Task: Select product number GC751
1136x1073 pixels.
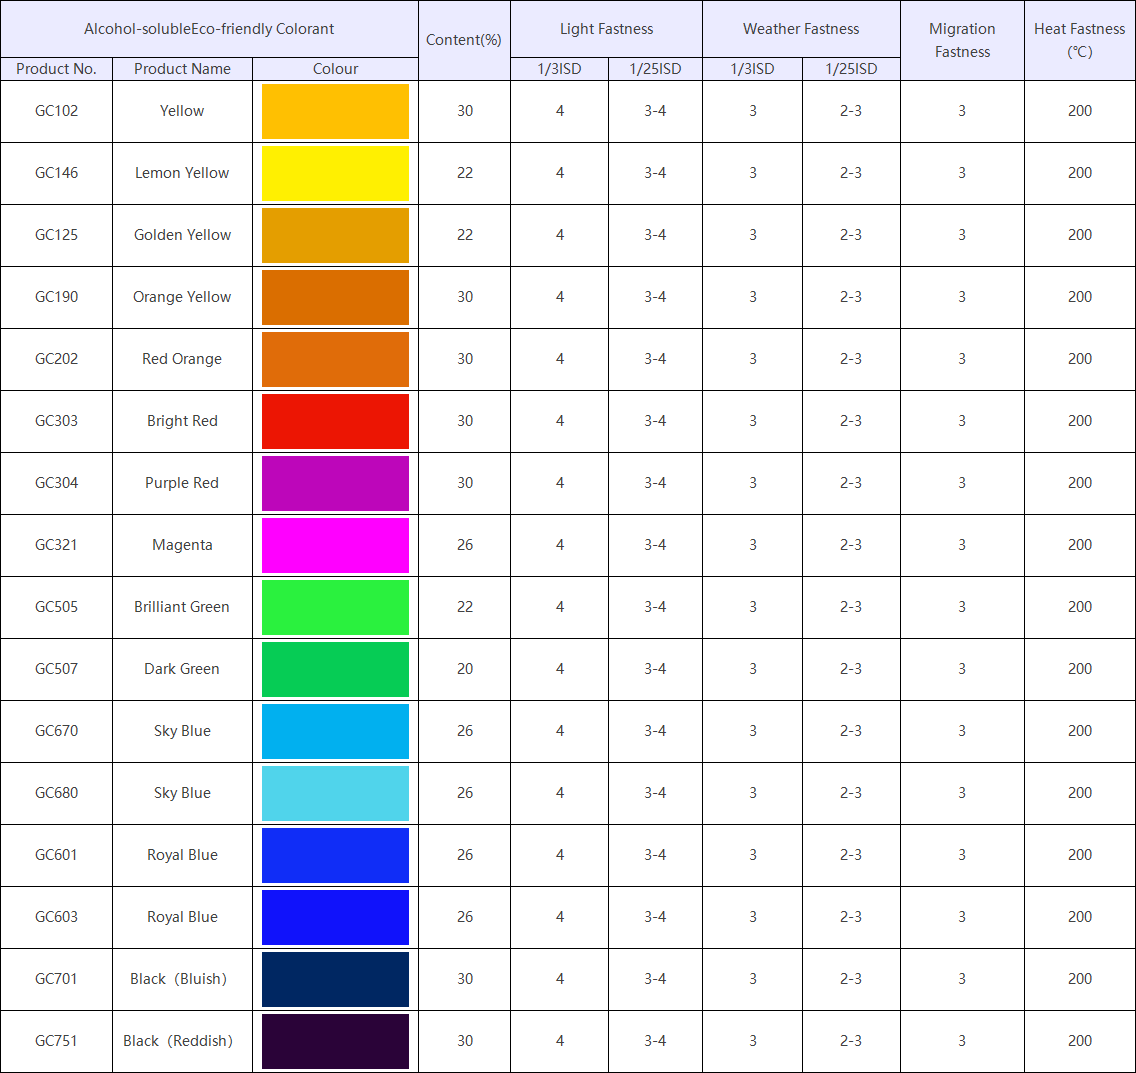Action: click(x=56, y=1041)
